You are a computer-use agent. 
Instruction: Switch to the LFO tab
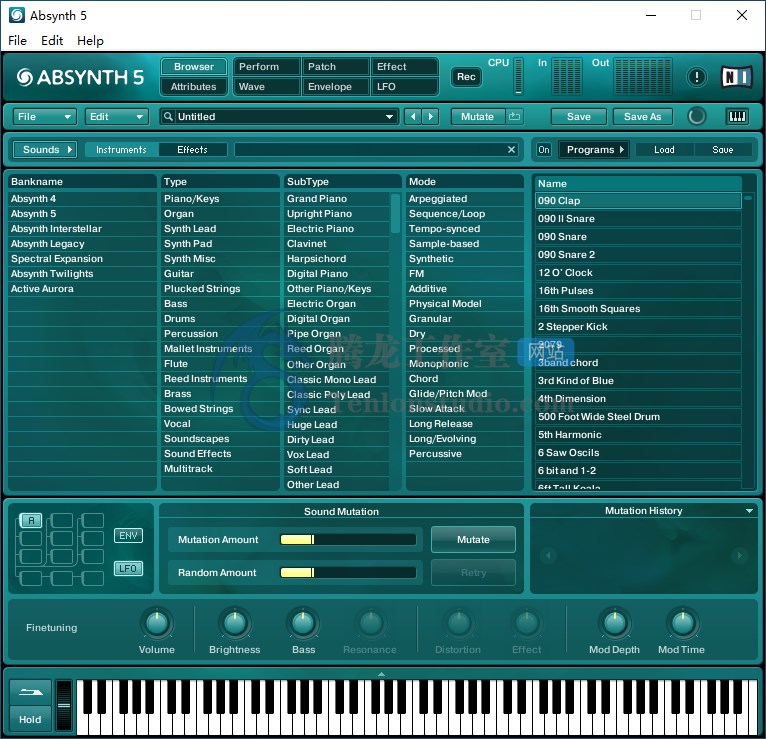[404, 86]
